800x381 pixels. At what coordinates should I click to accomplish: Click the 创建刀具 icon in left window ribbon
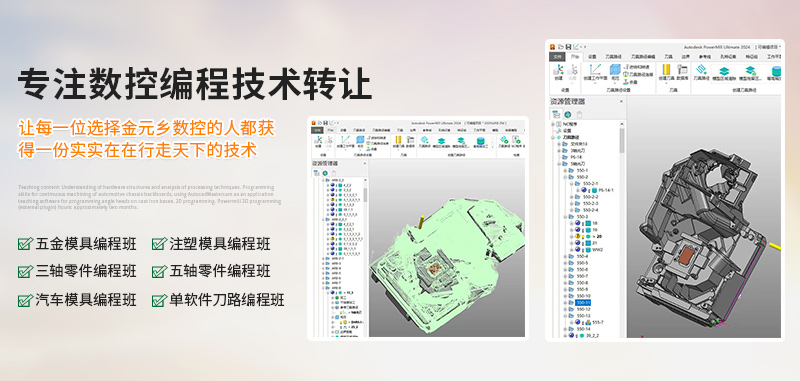pos(398,140)
